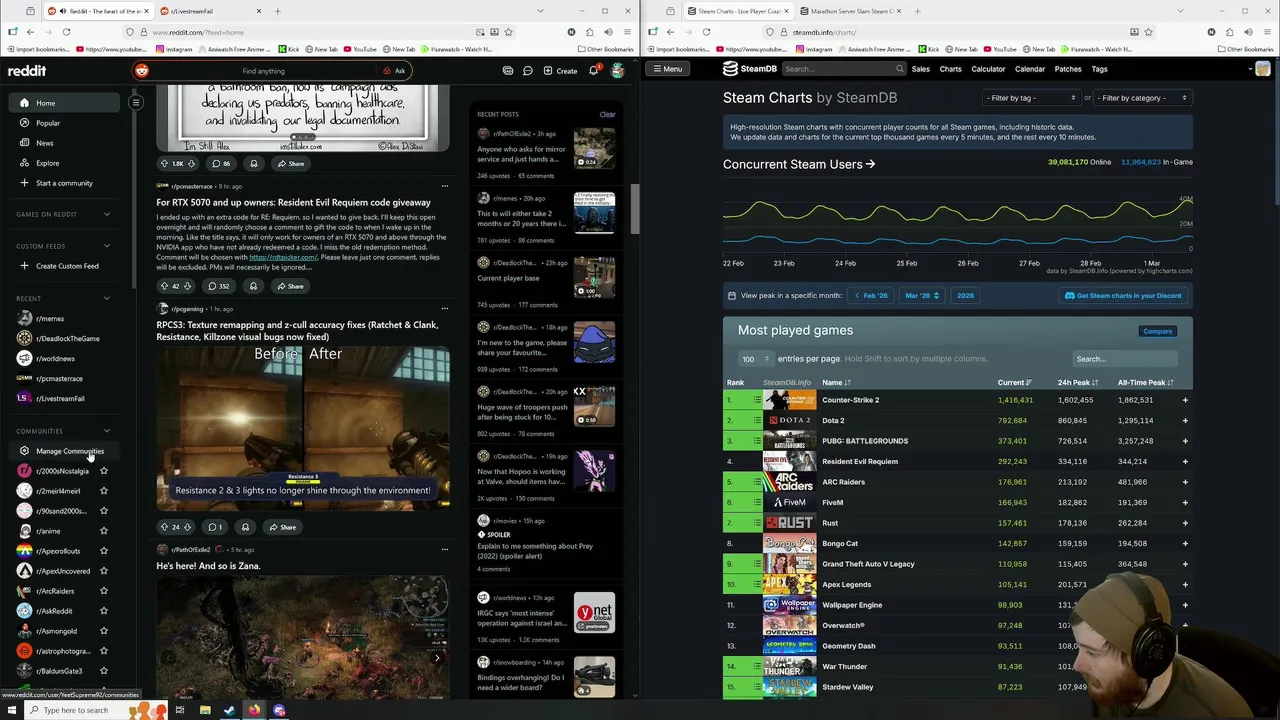
Task: Click Create post button on Reddit
Action: 560,71
